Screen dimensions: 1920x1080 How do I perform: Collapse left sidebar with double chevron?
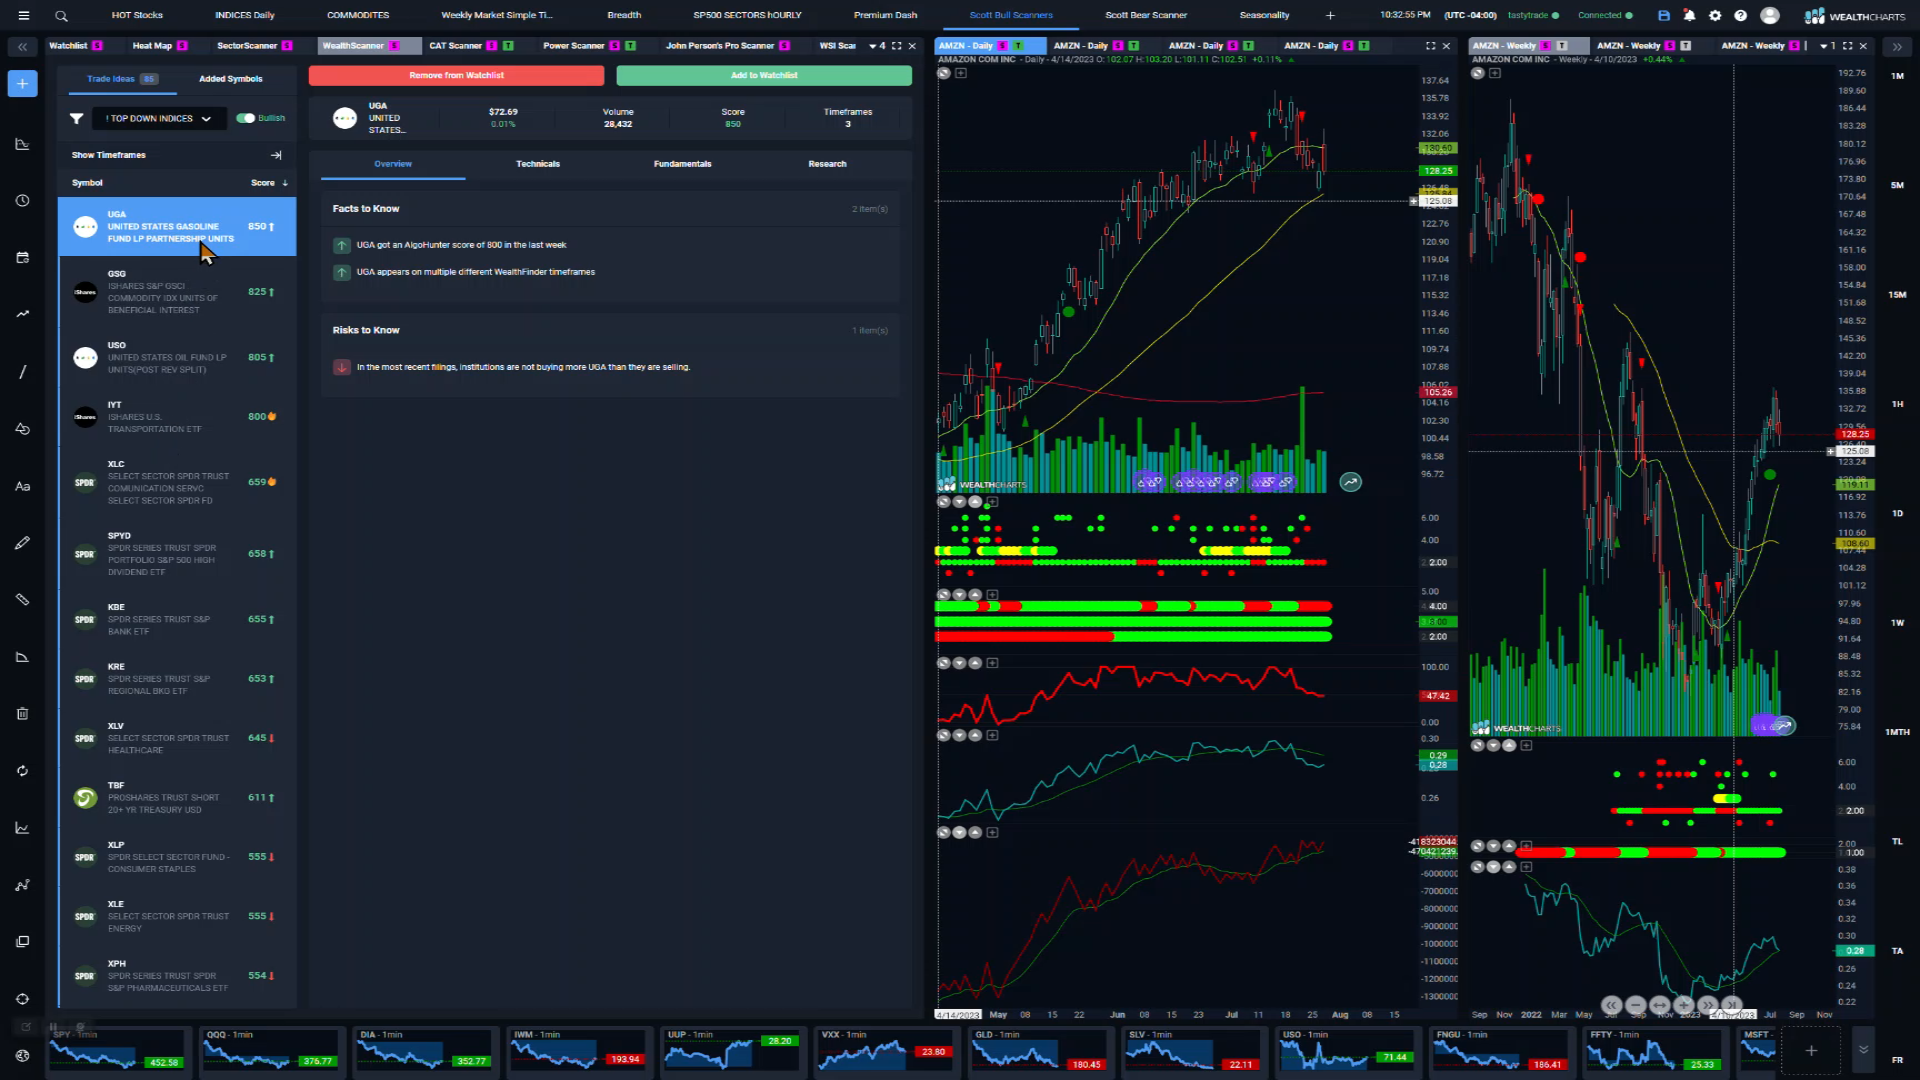22,46
